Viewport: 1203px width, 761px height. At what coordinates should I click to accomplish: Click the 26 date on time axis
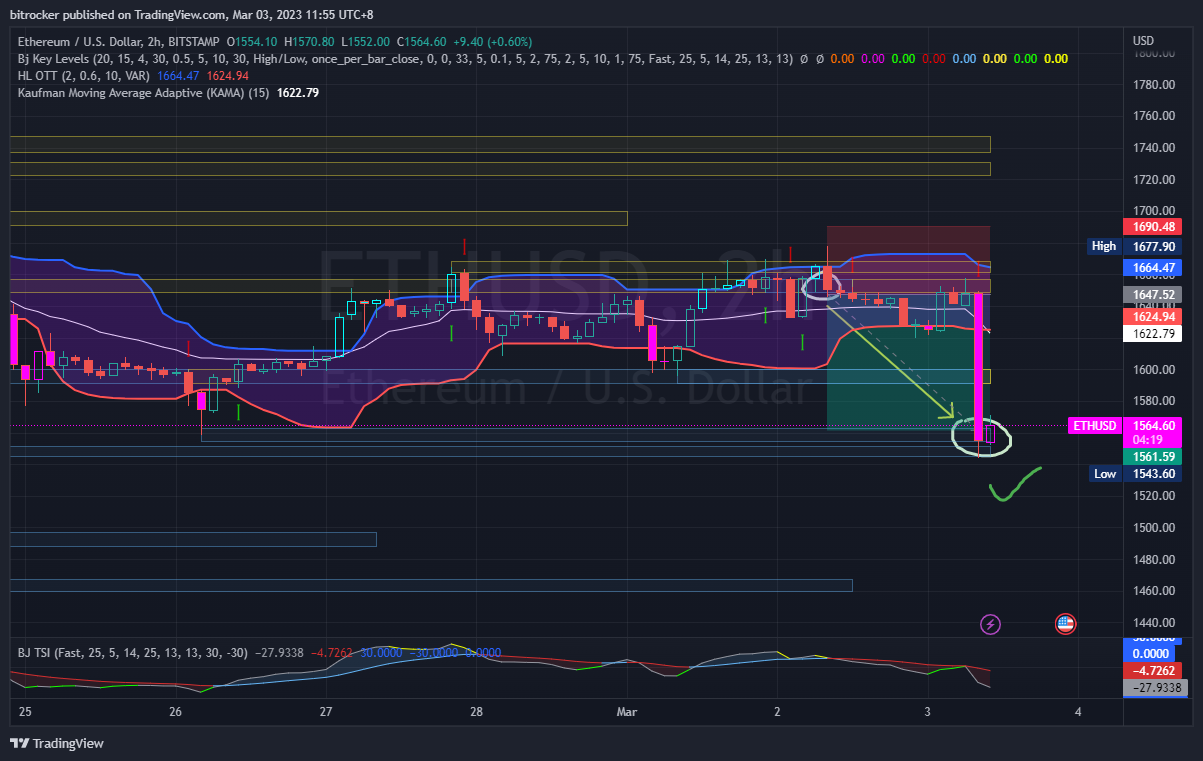[175, 712]
